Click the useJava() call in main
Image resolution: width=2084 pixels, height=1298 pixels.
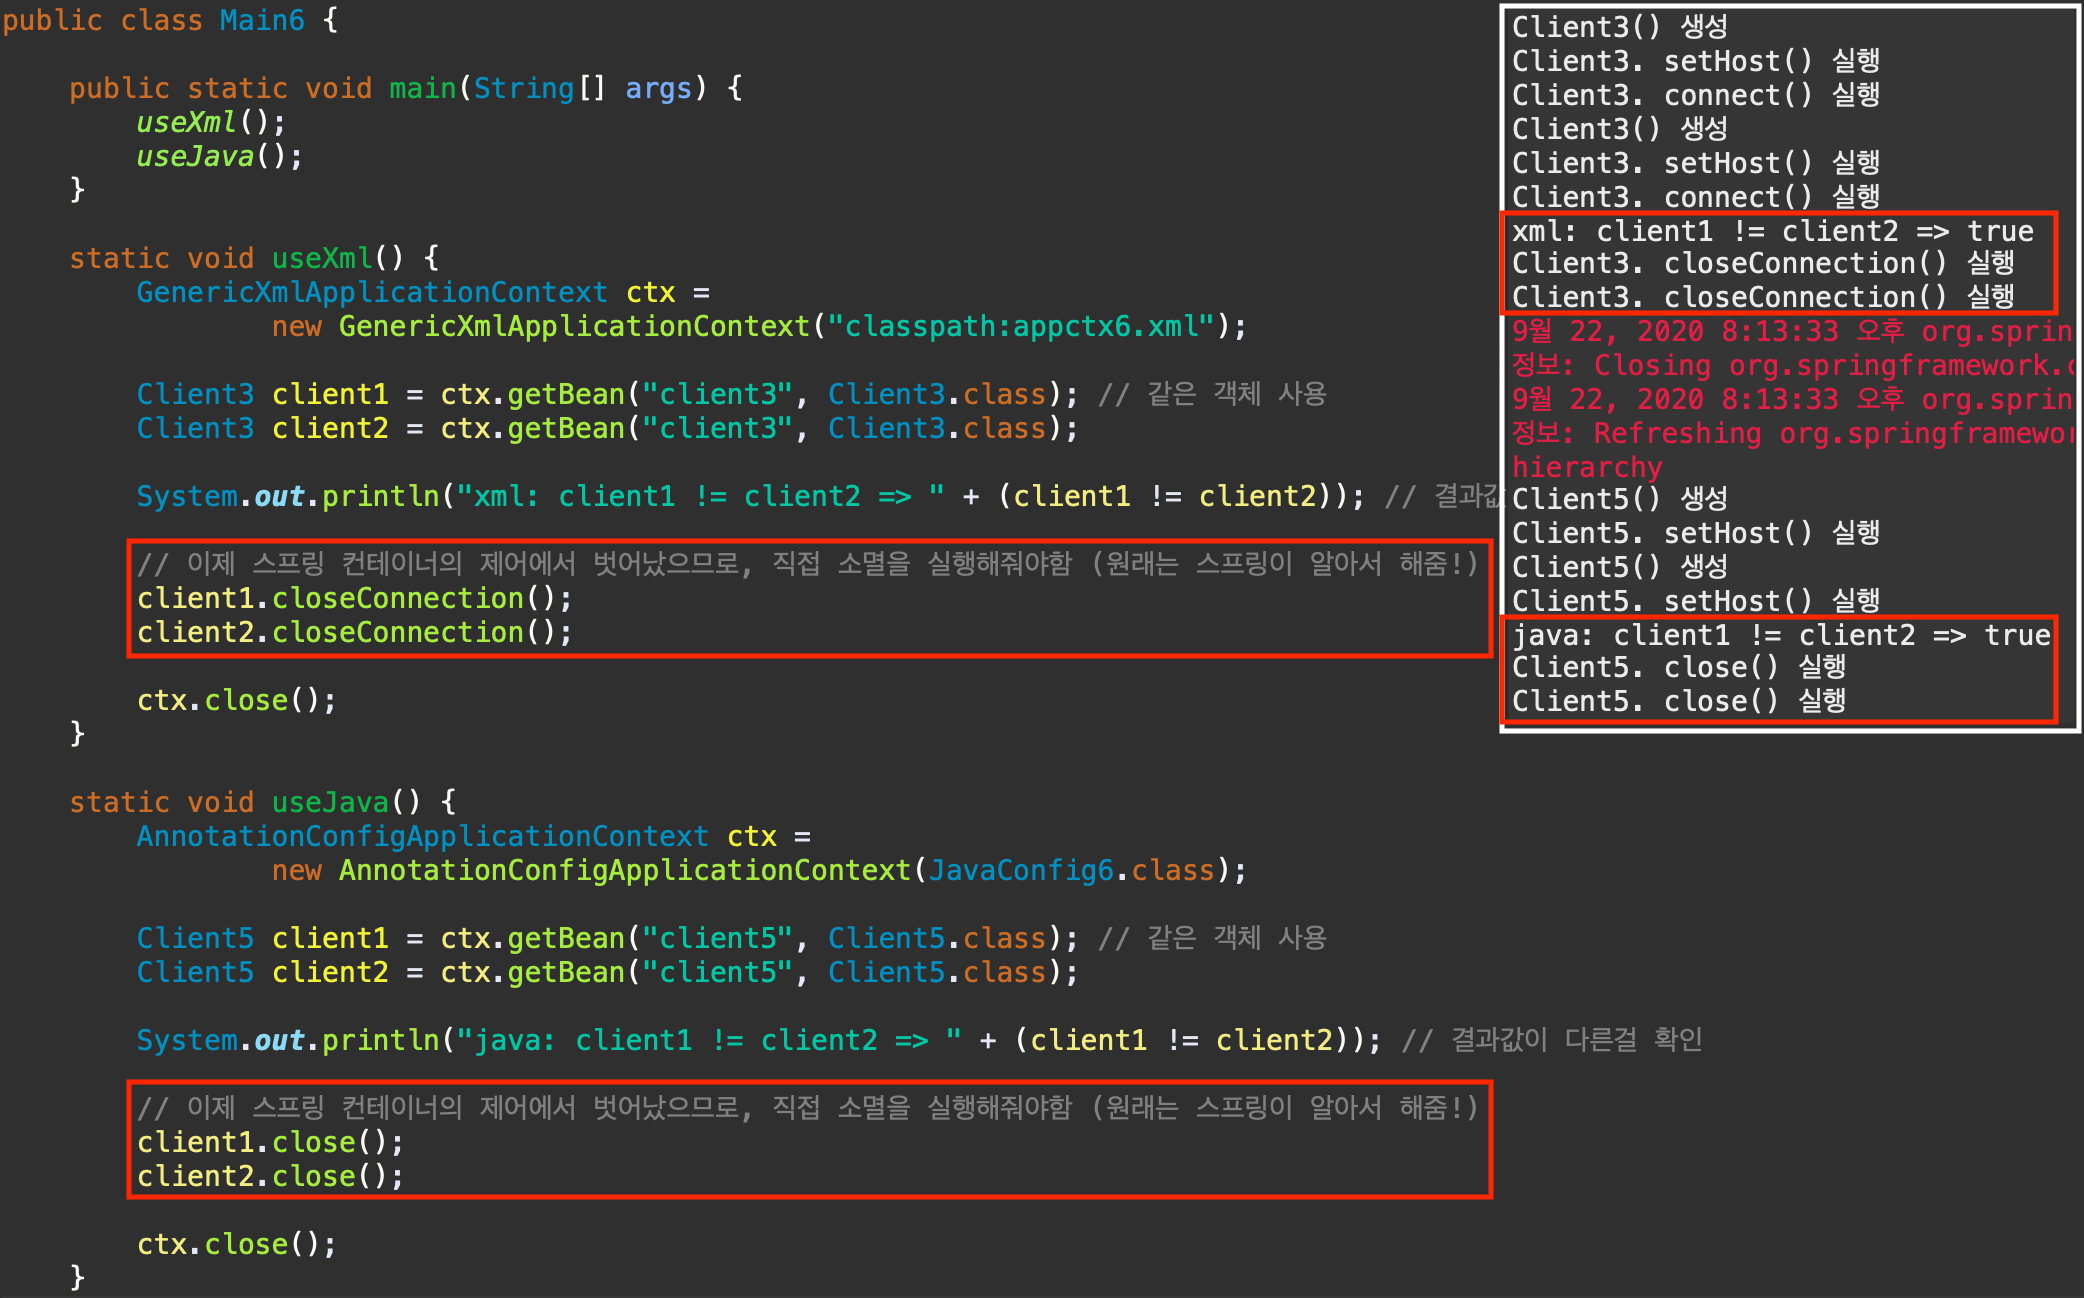218,156
